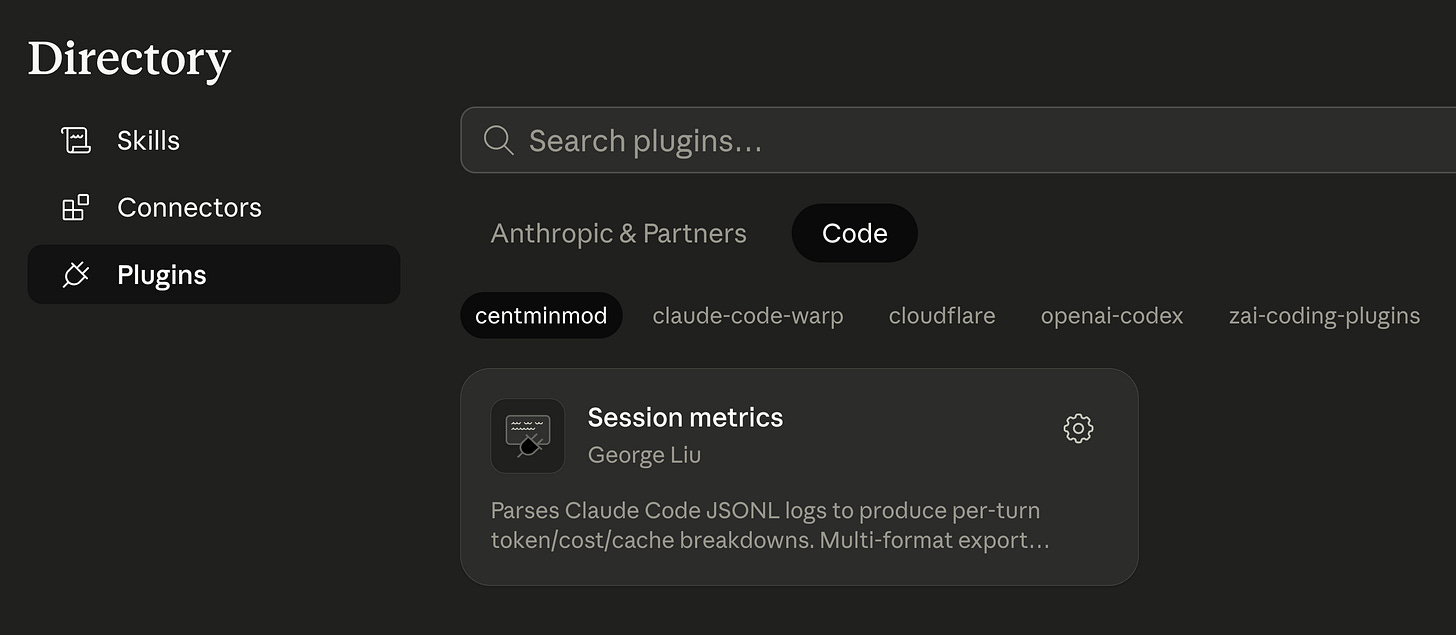Select the openai-codex filter chip
The image size is (1456, 635).
1111,316
